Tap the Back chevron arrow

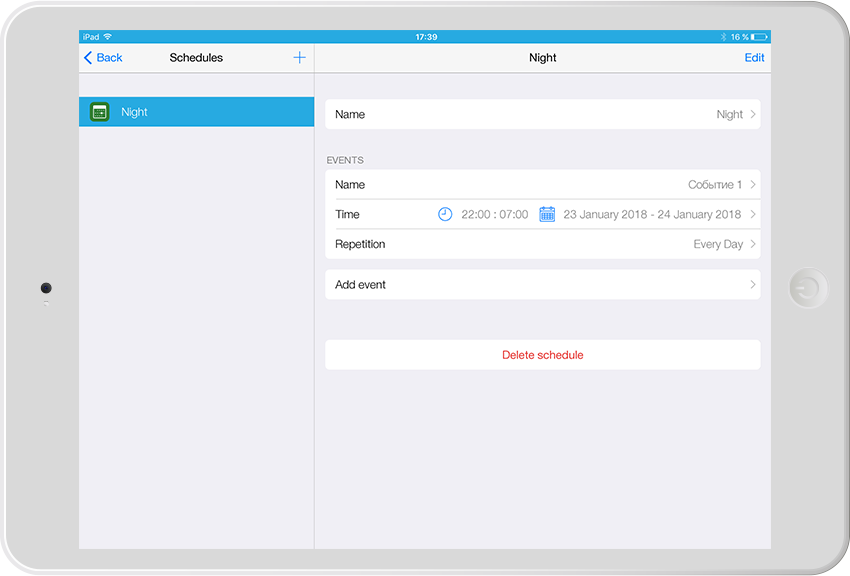point(88,58)
